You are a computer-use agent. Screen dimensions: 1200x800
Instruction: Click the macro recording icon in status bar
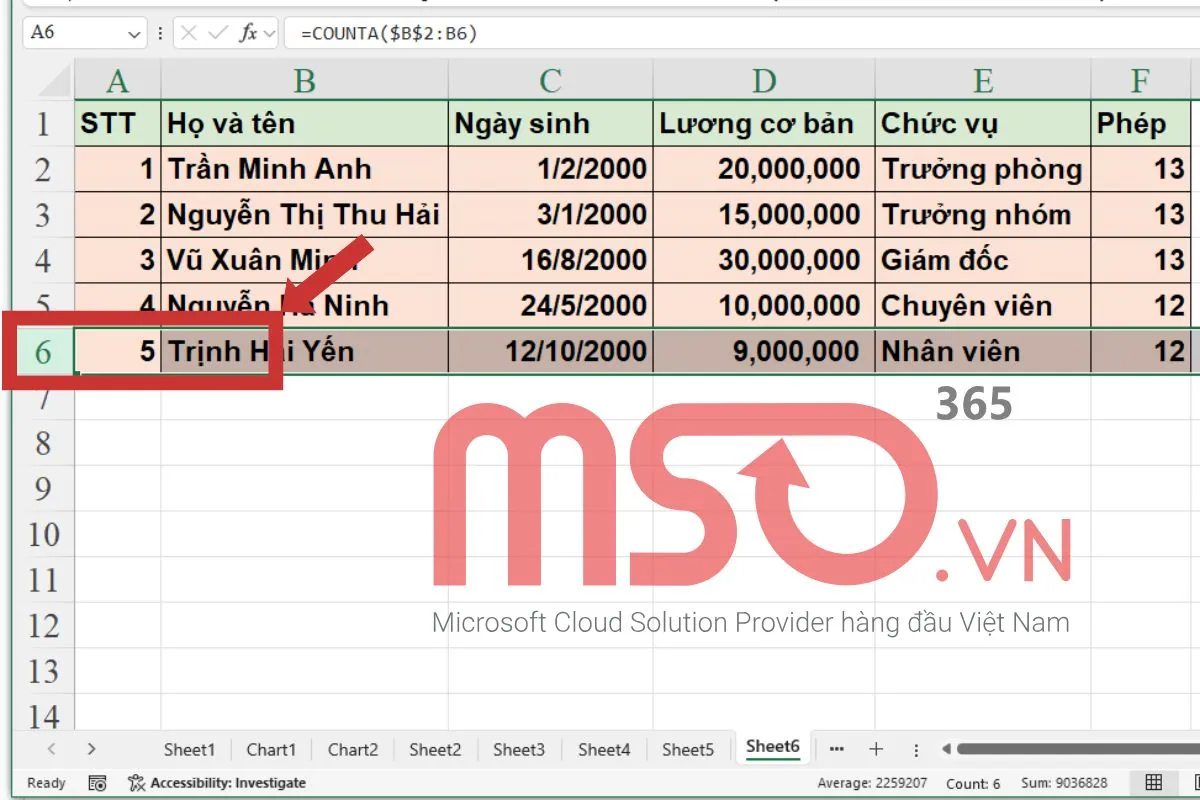click(x=96, y=783)
